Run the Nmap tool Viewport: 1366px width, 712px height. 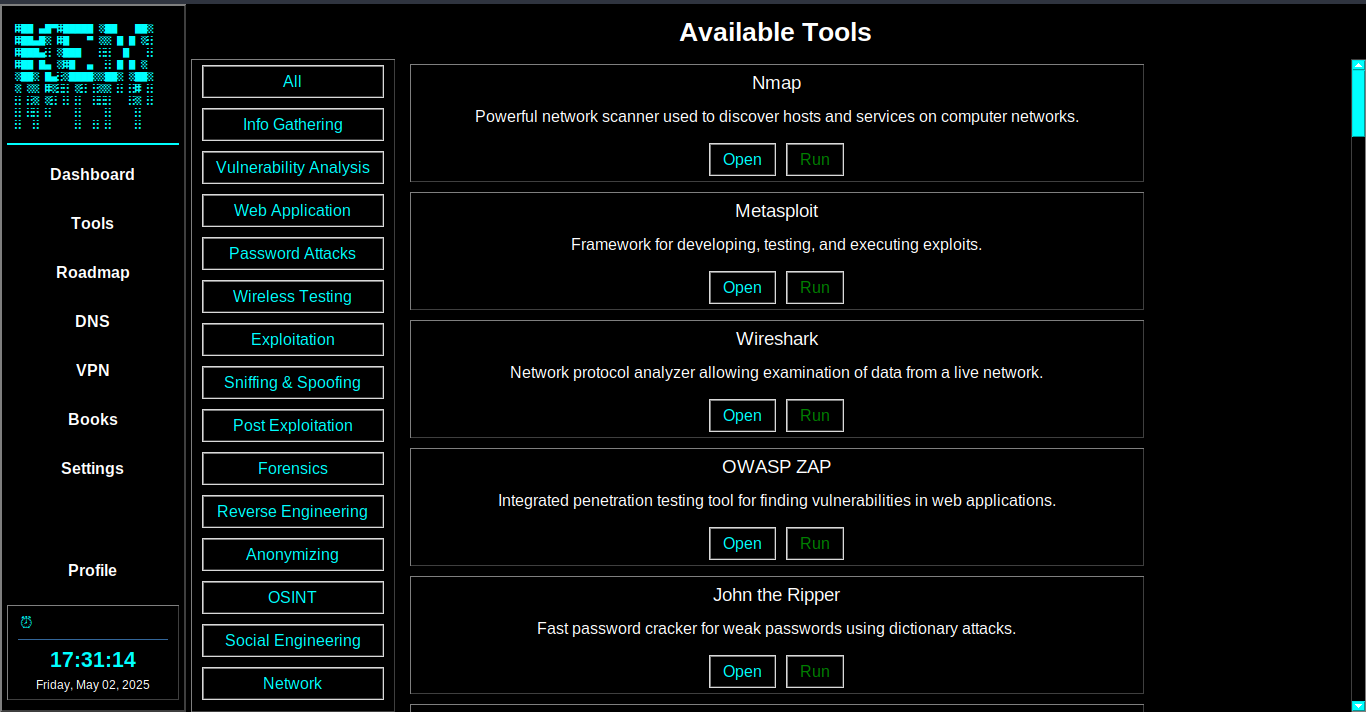[815, 160]
